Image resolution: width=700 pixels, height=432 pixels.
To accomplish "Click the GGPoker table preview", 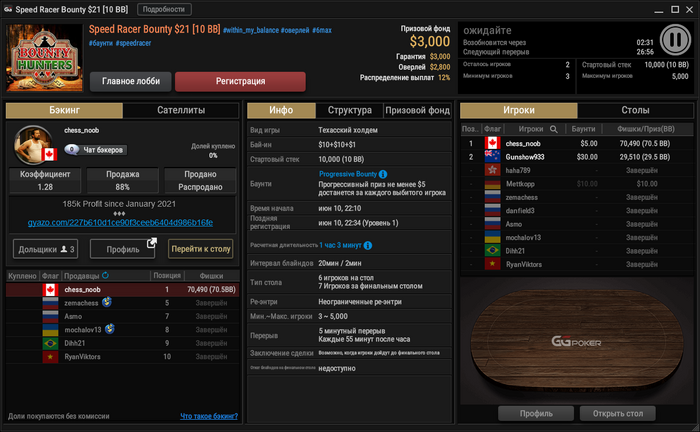I will (577, 339).
